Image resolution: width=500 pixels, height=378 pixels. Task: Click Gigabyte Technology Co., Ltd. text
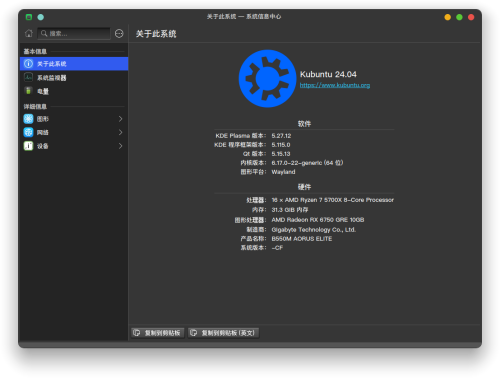[314, 230]
